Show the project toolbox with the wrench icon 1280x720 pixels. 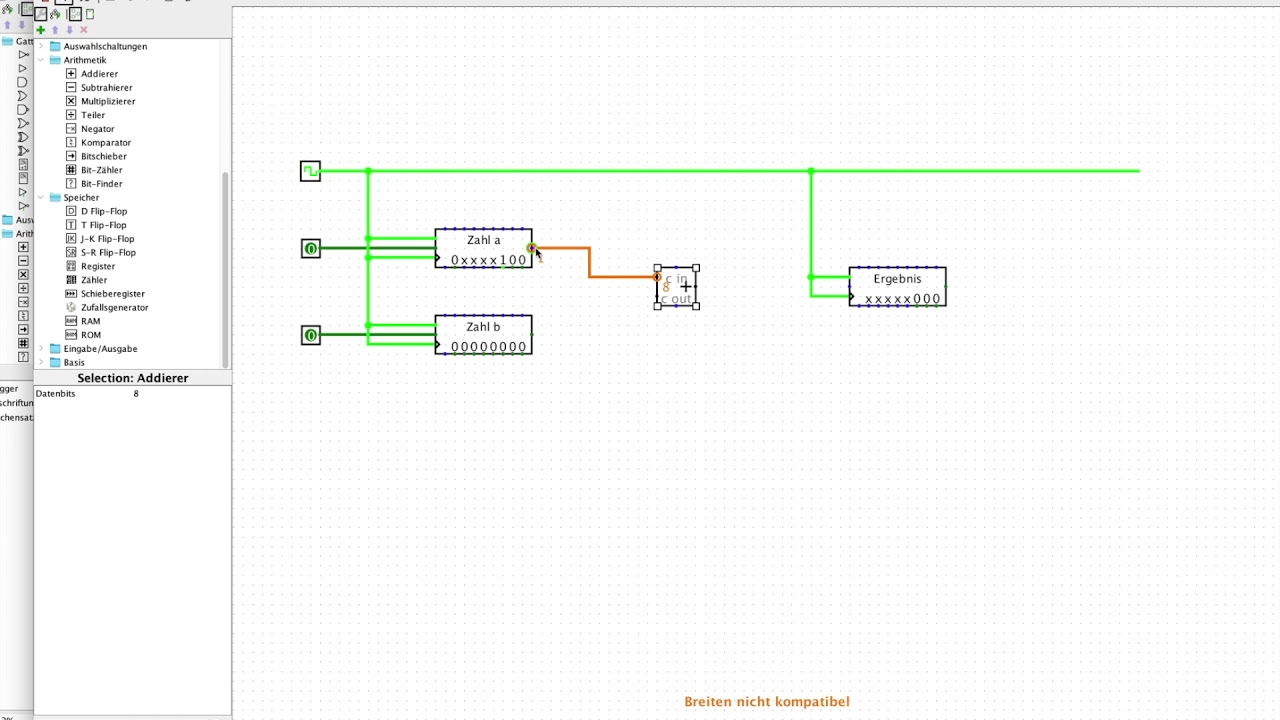click(41, 14)
